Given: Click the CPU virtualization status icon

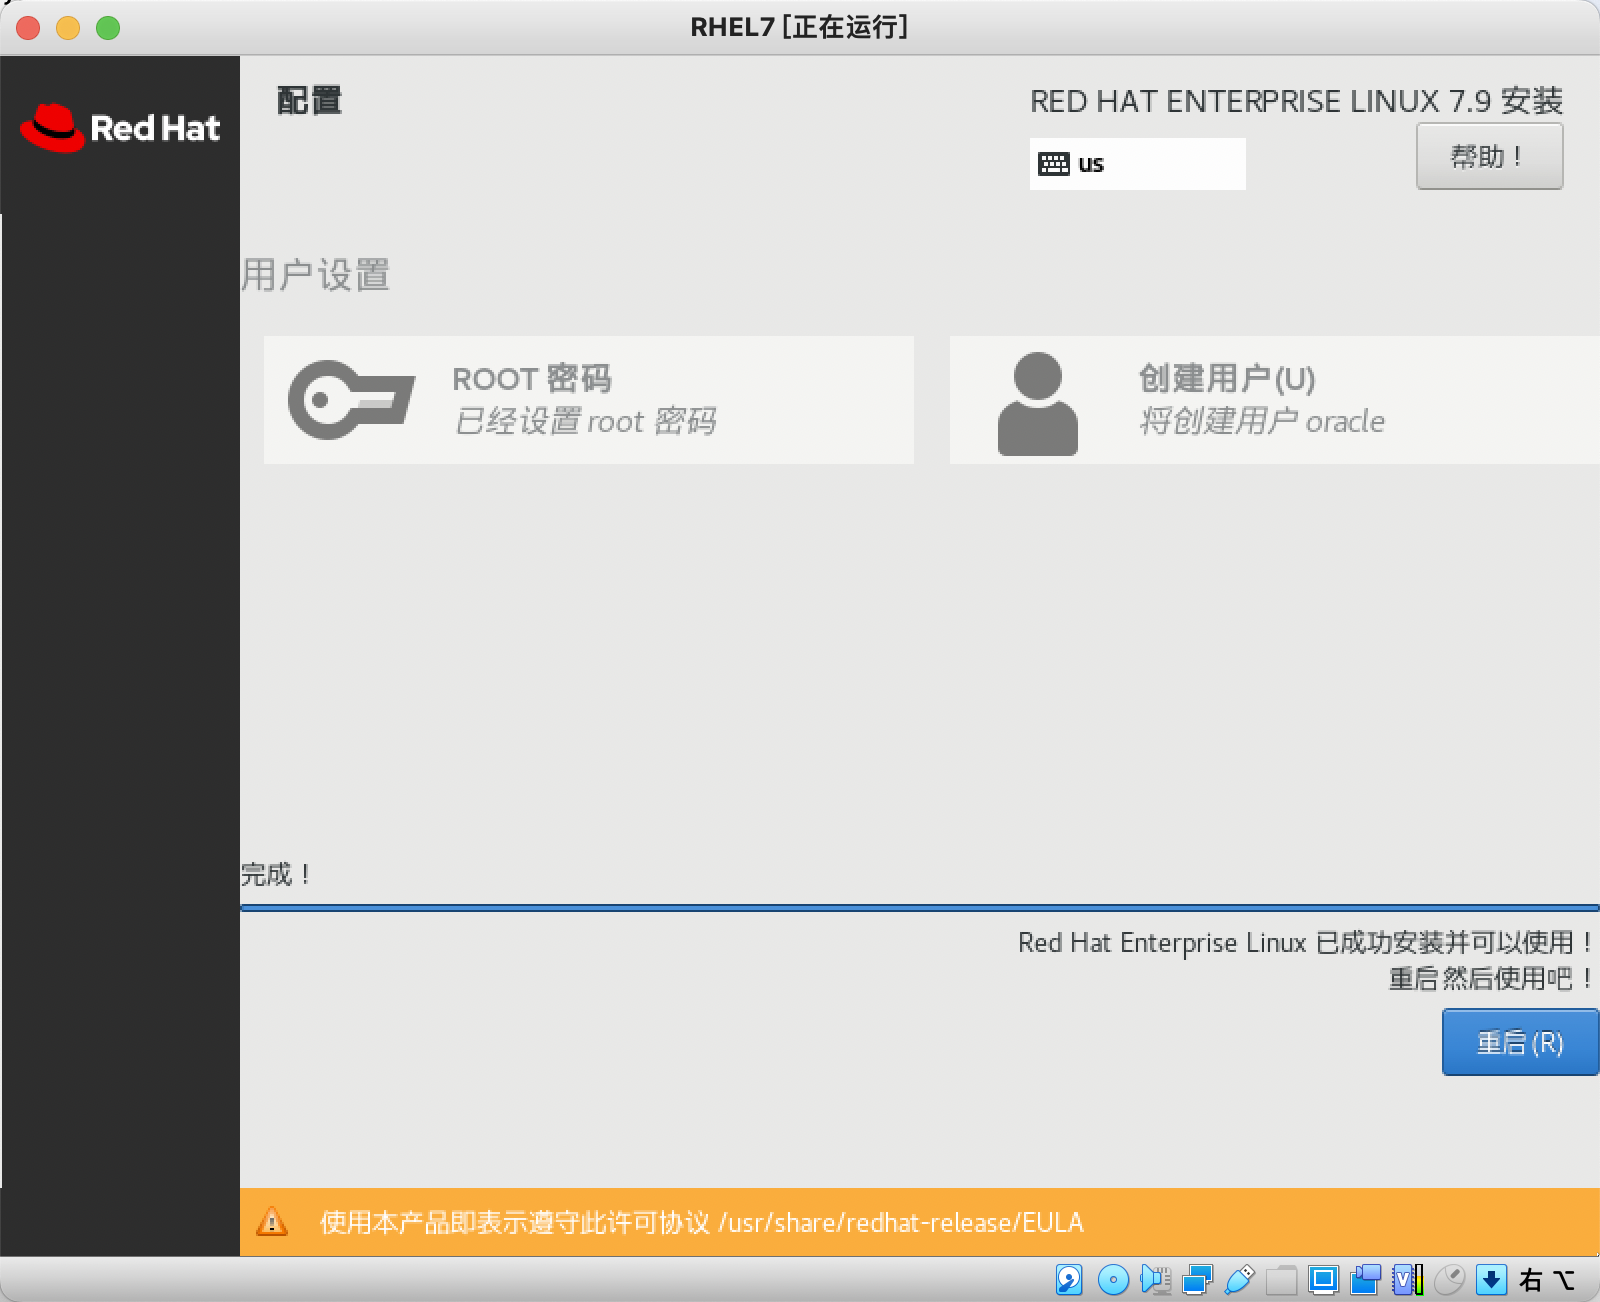Looking at the screenshot, I should click(1407, 1279).
